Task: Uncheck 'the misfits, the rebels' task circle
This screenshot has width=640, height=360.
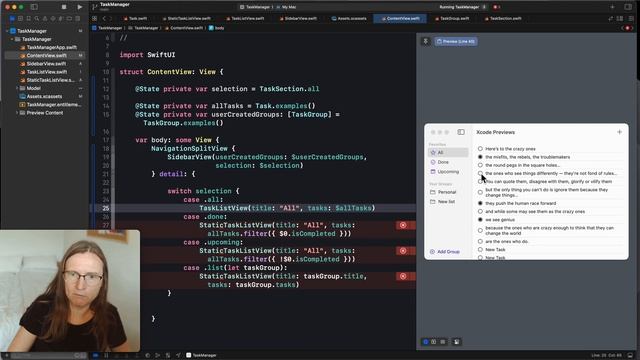Action: point(480,157)
